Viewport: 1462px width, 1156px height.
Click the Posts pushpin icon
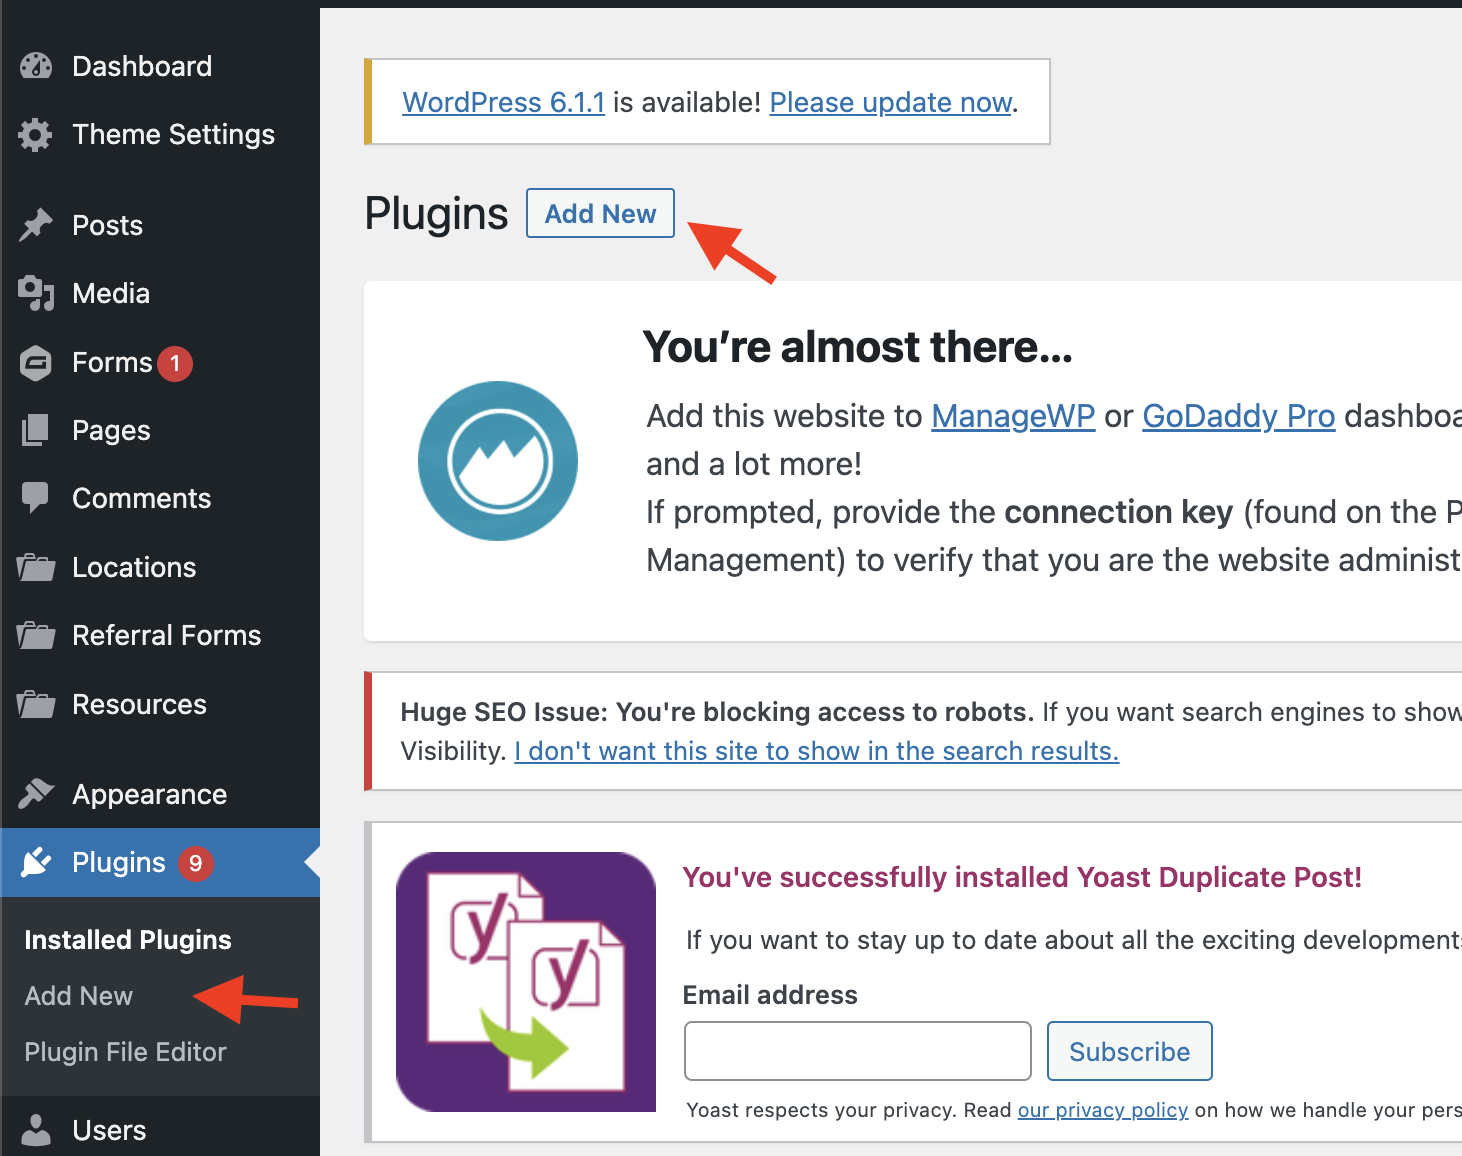coord(36,225)
